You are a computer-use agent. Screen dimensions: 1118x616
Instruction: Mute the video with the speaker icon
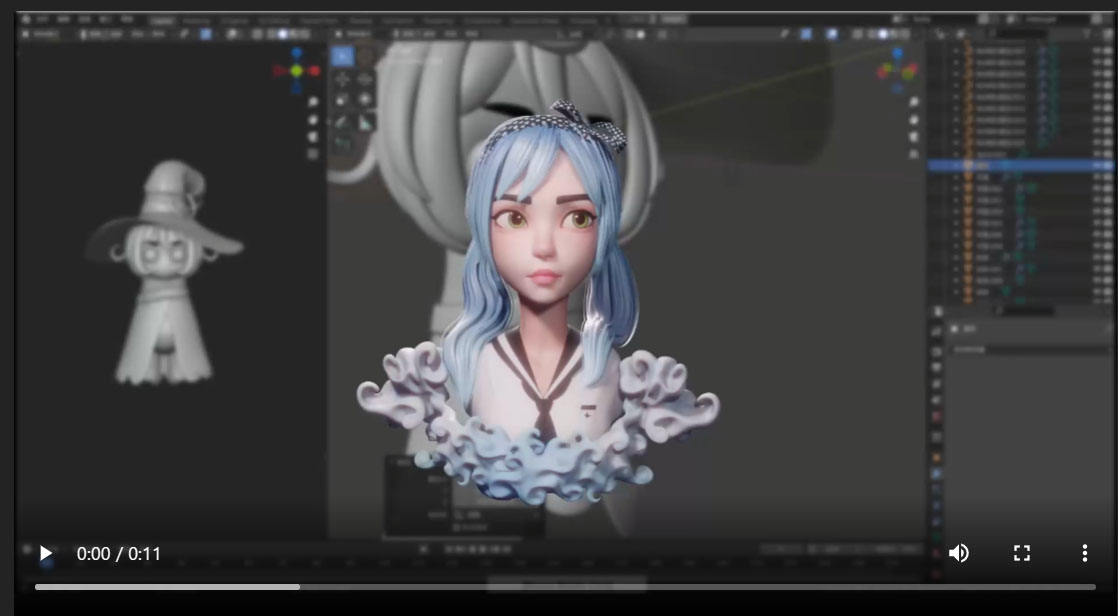(958, 553)
